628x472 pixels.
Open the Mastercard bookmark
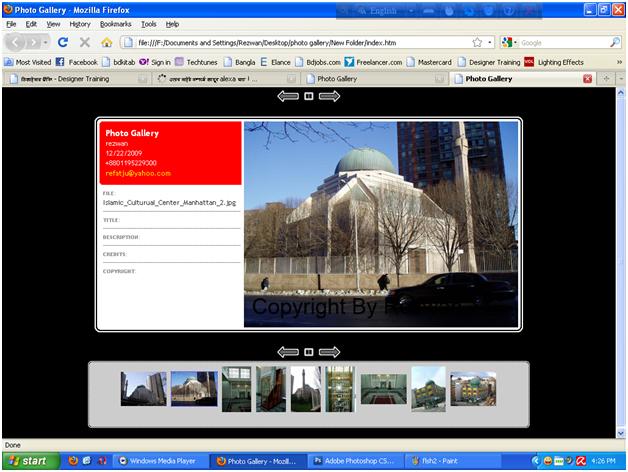[x=429, y=62]
